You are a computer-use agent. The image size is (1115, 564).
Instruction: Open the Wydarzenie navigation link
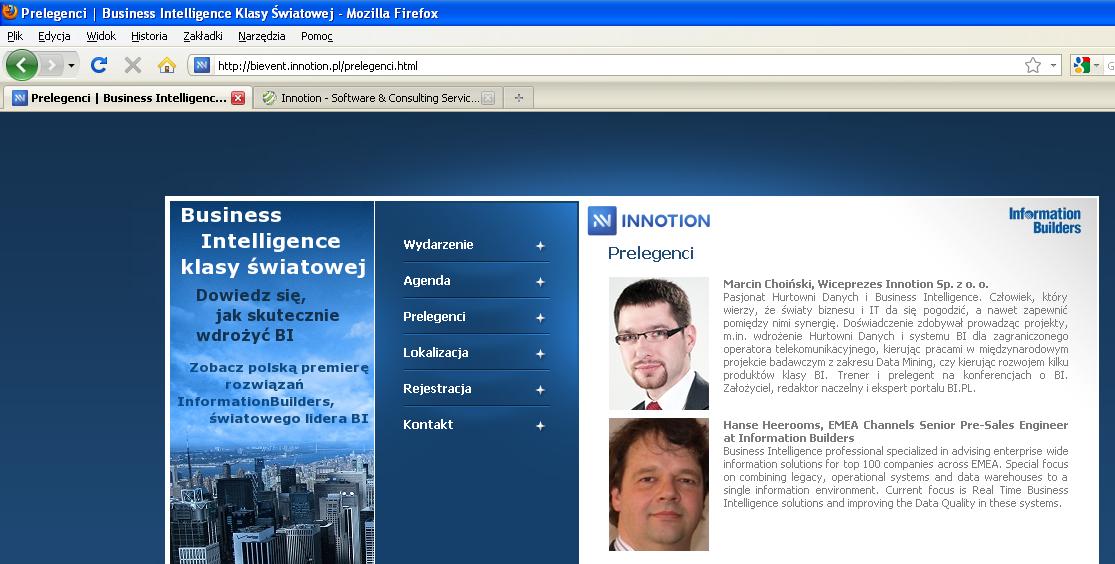click(x=438, y=244)
